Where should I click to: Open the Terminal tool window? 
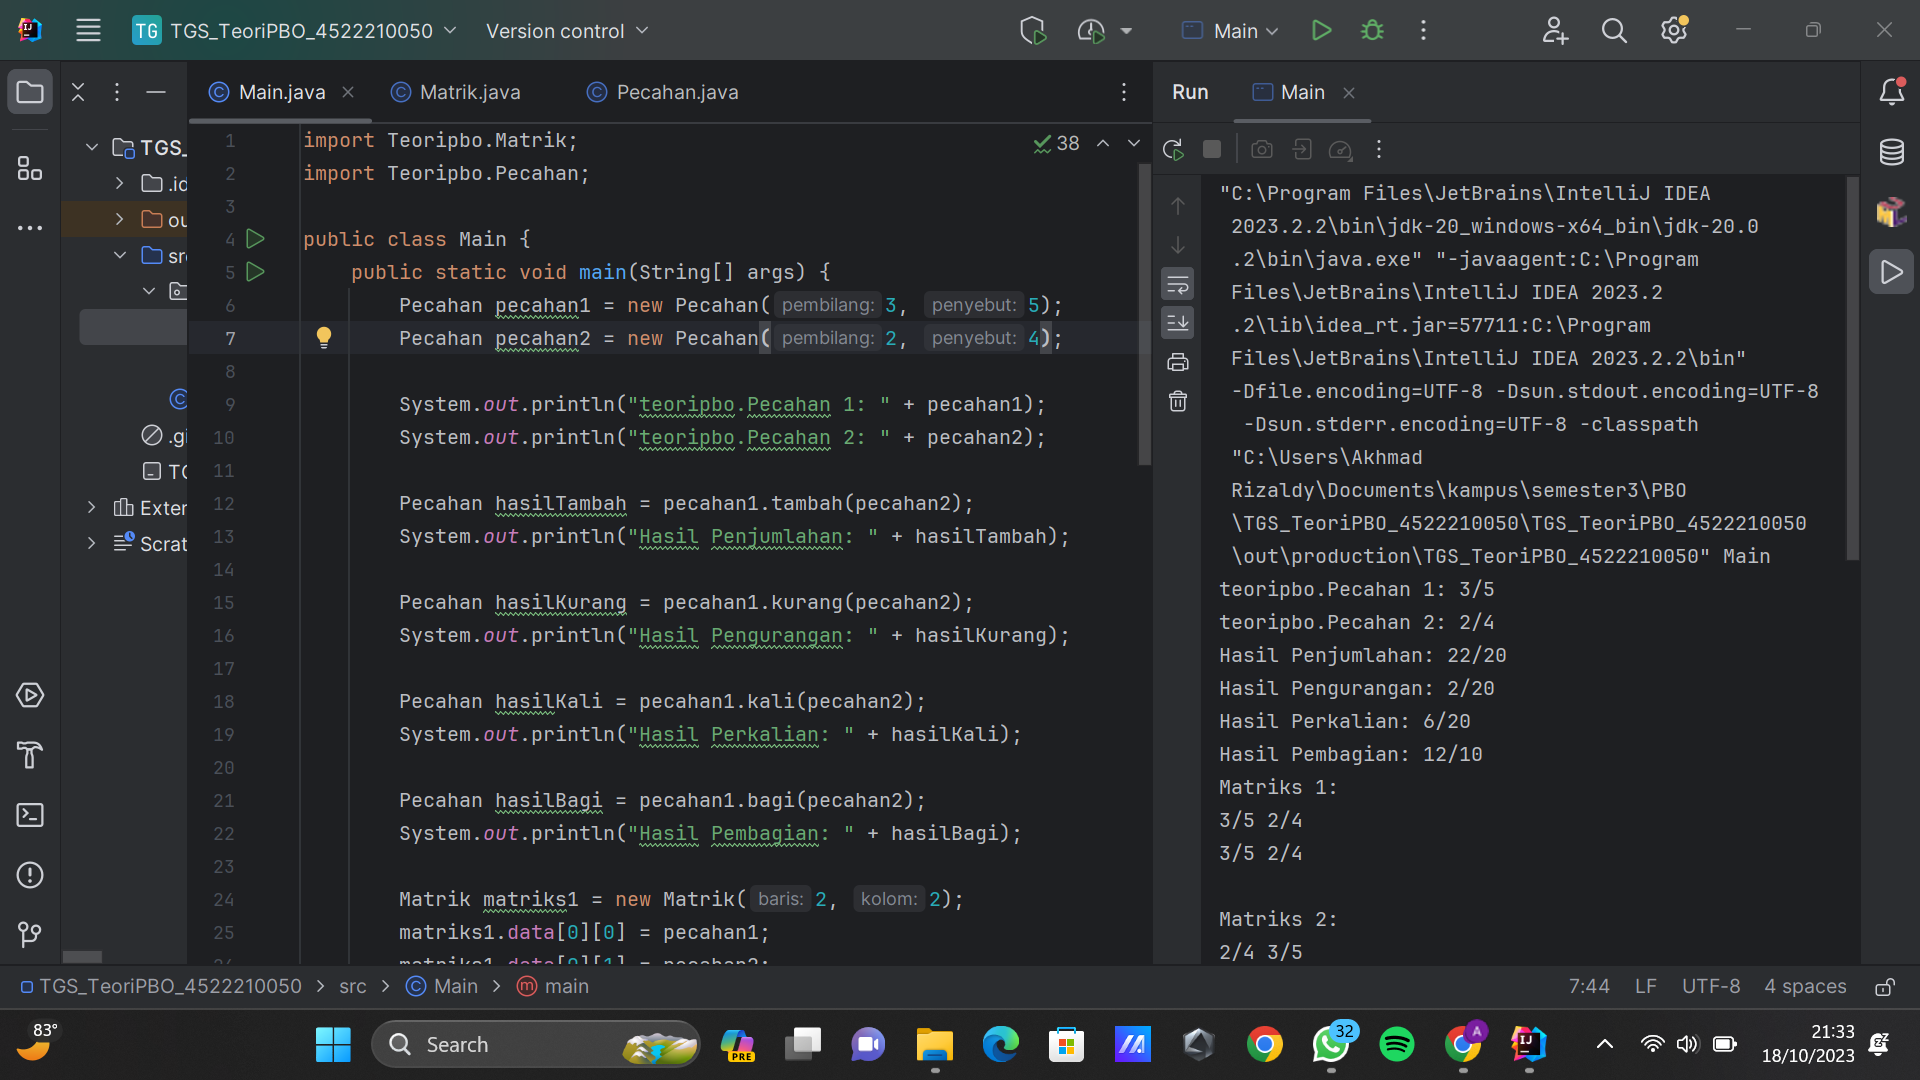tap(30, 815)
